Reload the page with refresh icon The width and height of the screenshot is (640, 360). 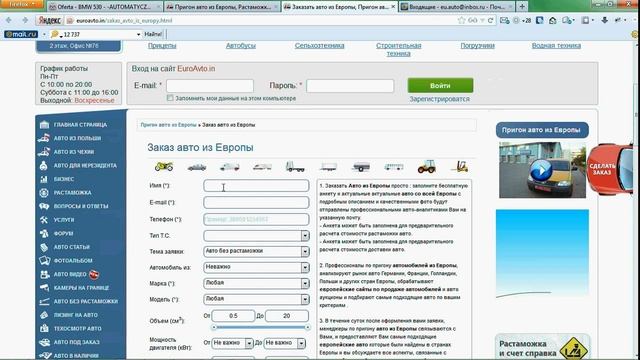point(491,20)
